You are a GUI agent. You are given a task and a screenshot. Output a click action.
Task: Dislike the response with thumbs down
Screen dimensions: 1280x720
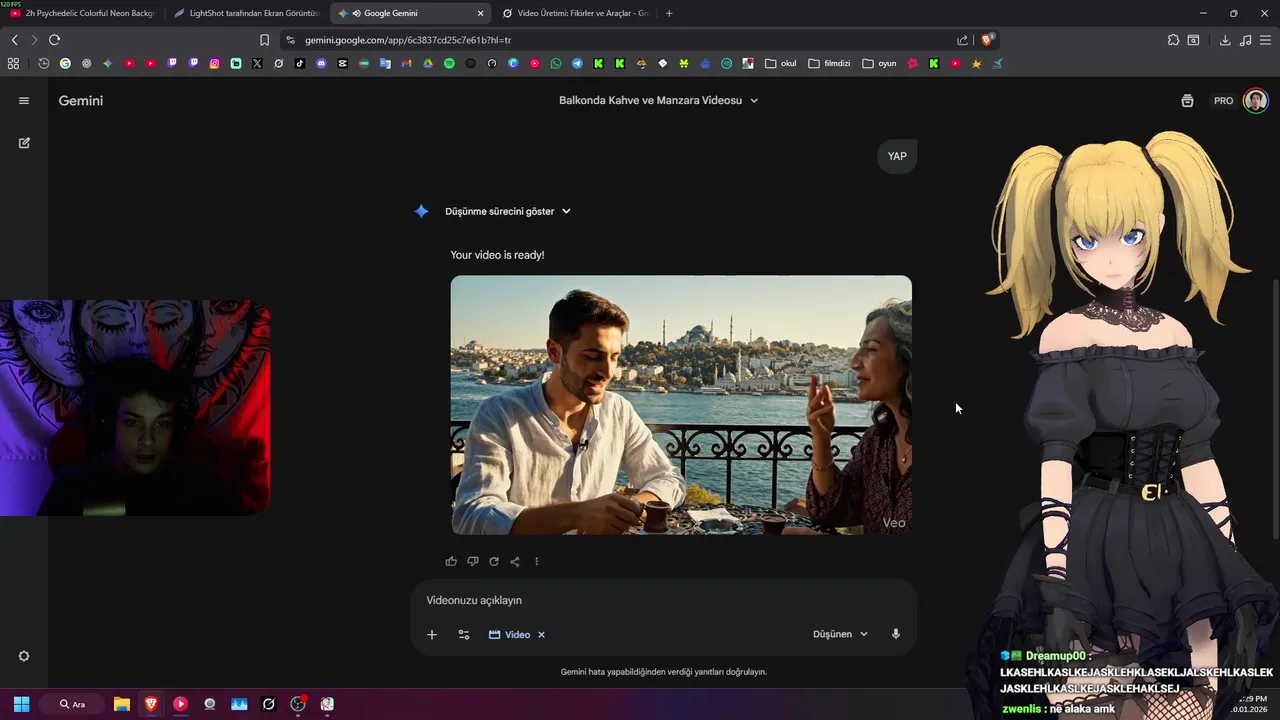point(472,562)
